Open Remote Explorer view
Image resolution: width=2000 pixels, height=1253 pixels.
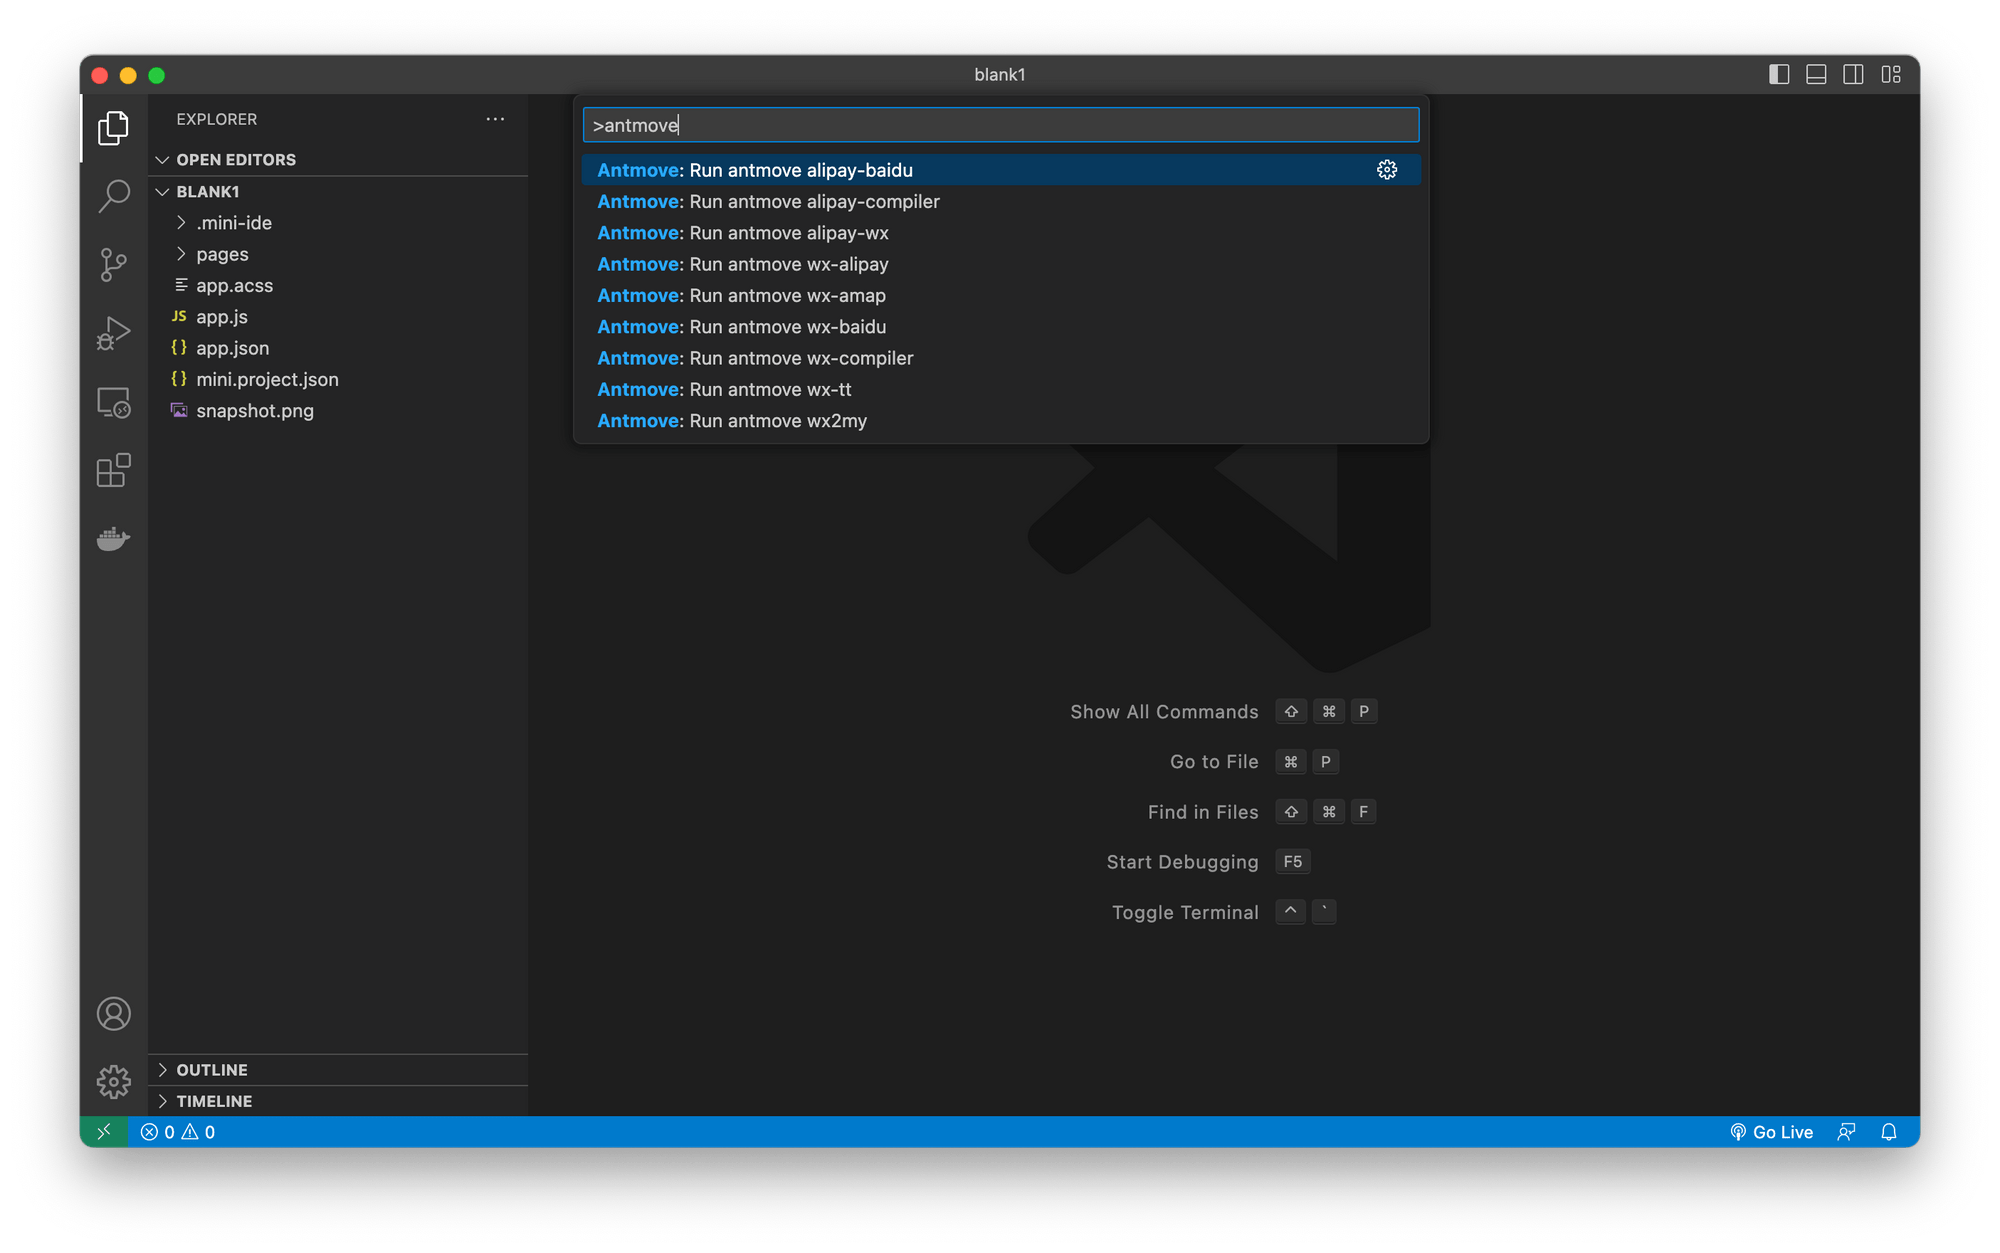click(114, 402)
